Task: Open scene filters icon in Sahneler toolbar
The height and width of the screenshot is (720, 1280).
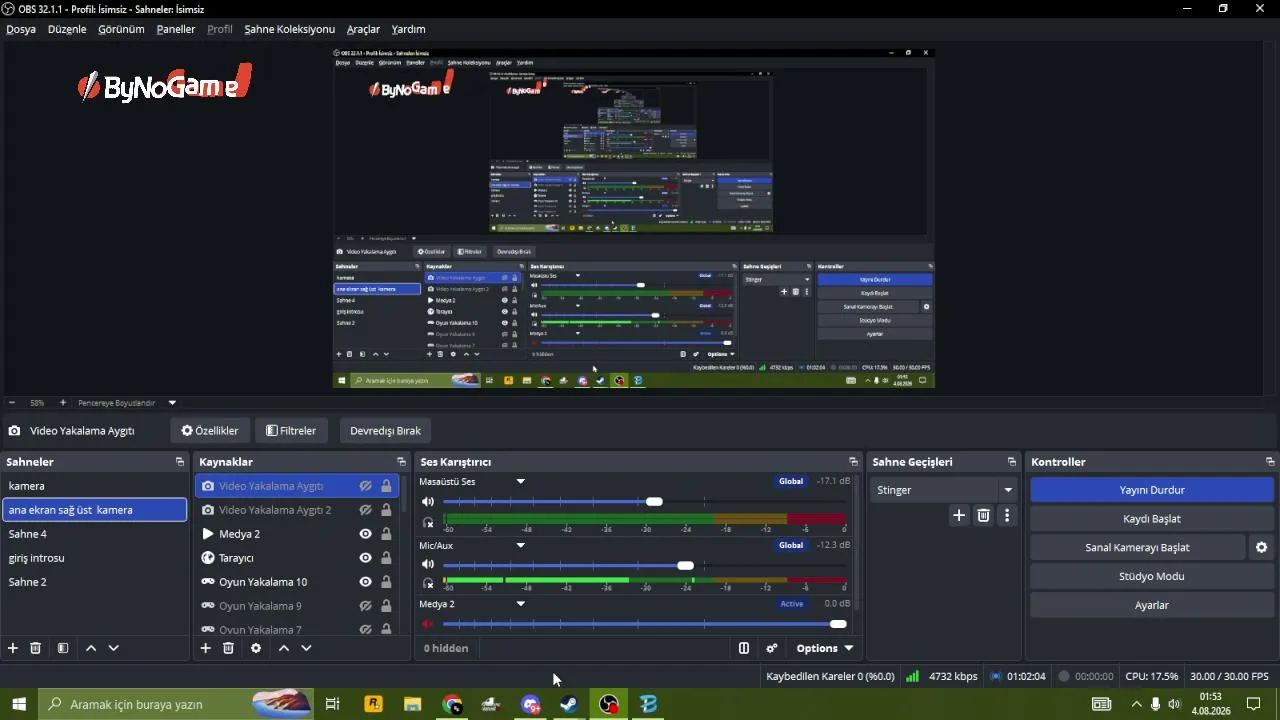Action: click(x=63, y=648)
